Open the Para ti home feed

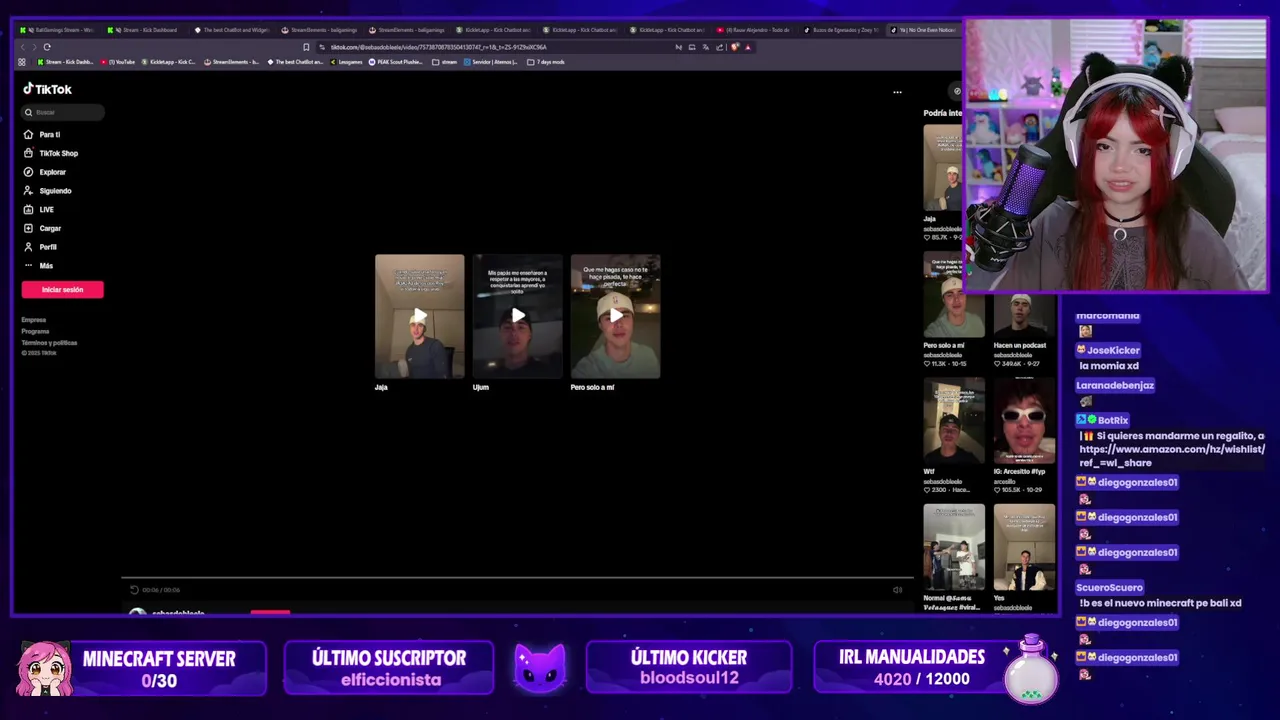click(x=42, y=134)
